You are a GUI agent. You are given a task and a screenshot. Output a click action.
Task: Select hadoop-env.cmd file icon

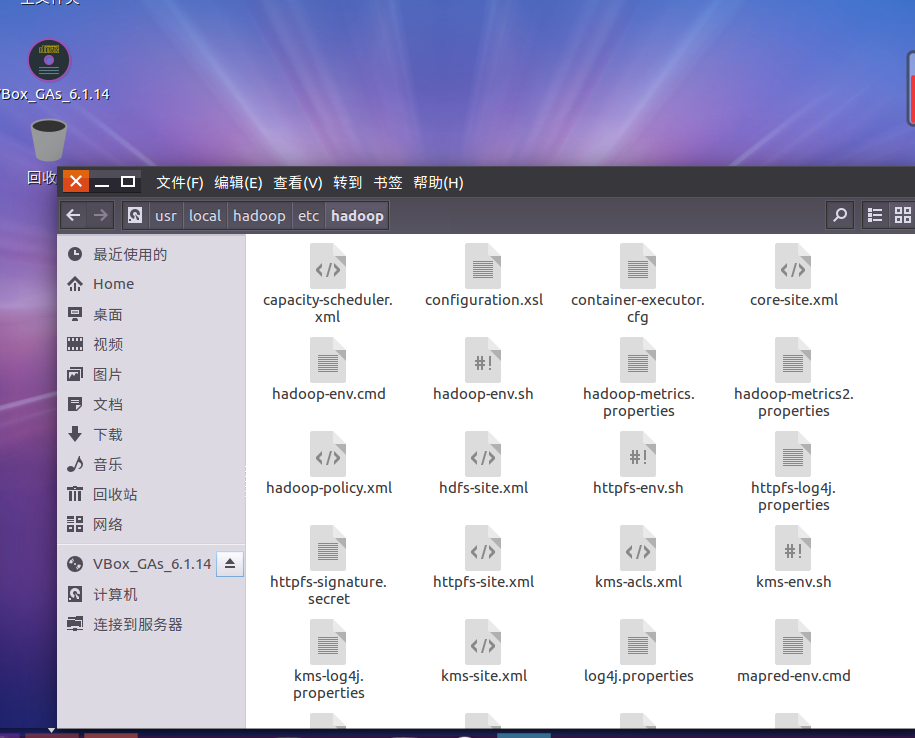pyautogui.click(x=327, y=360)
